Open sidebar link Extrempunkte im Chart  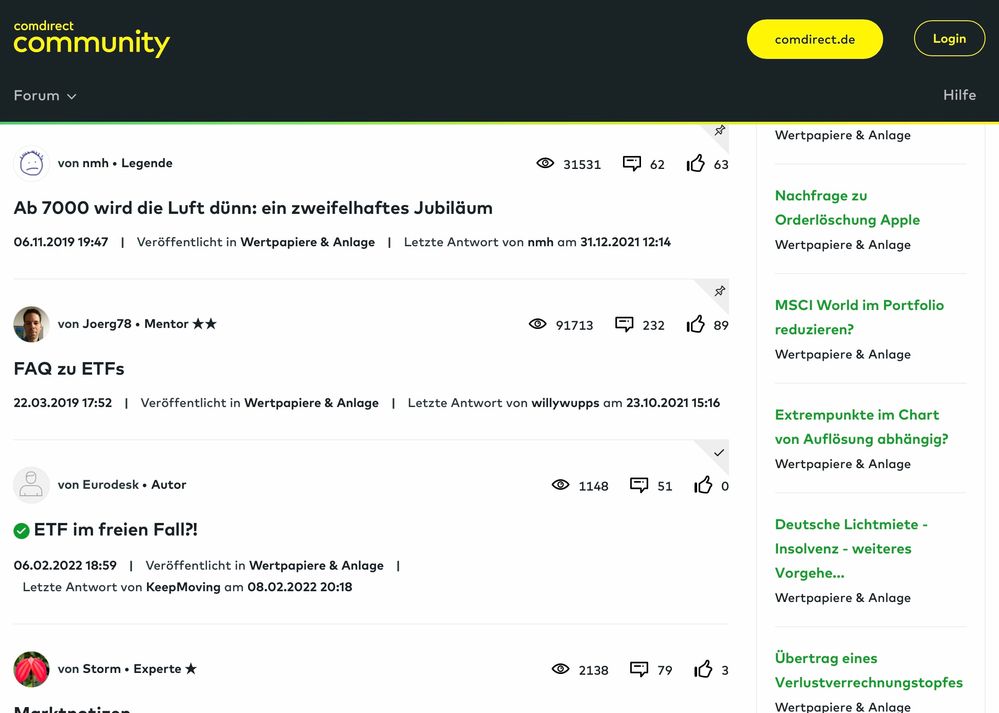tap(861, 427)
